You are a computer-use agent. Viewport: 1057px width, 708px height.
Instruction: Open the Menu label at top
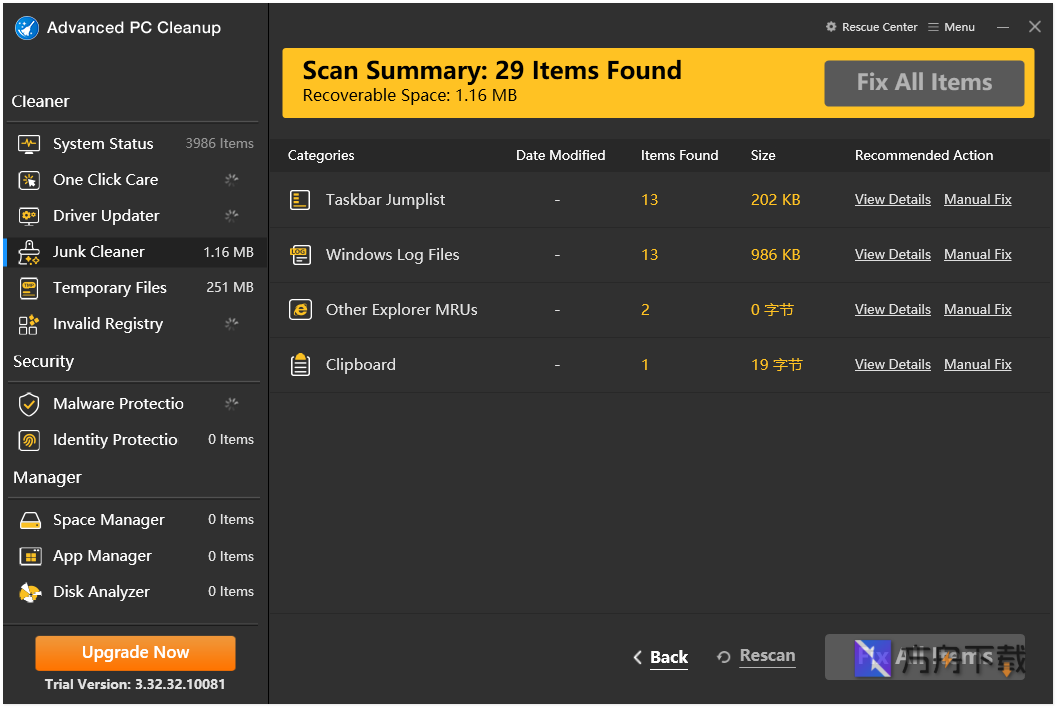coord(959,27)
